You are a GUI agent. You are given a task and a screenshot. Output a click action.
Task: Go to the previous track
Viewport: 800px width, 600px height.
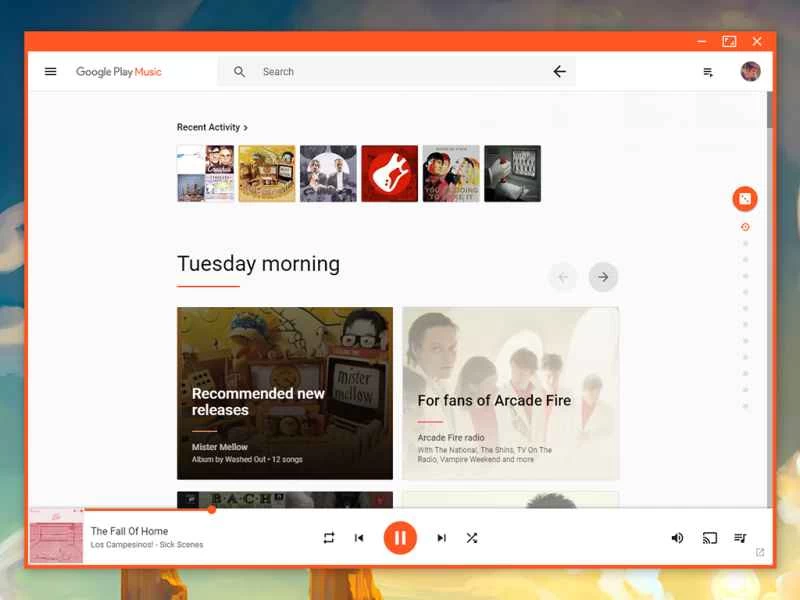click(x=359, y=538)
